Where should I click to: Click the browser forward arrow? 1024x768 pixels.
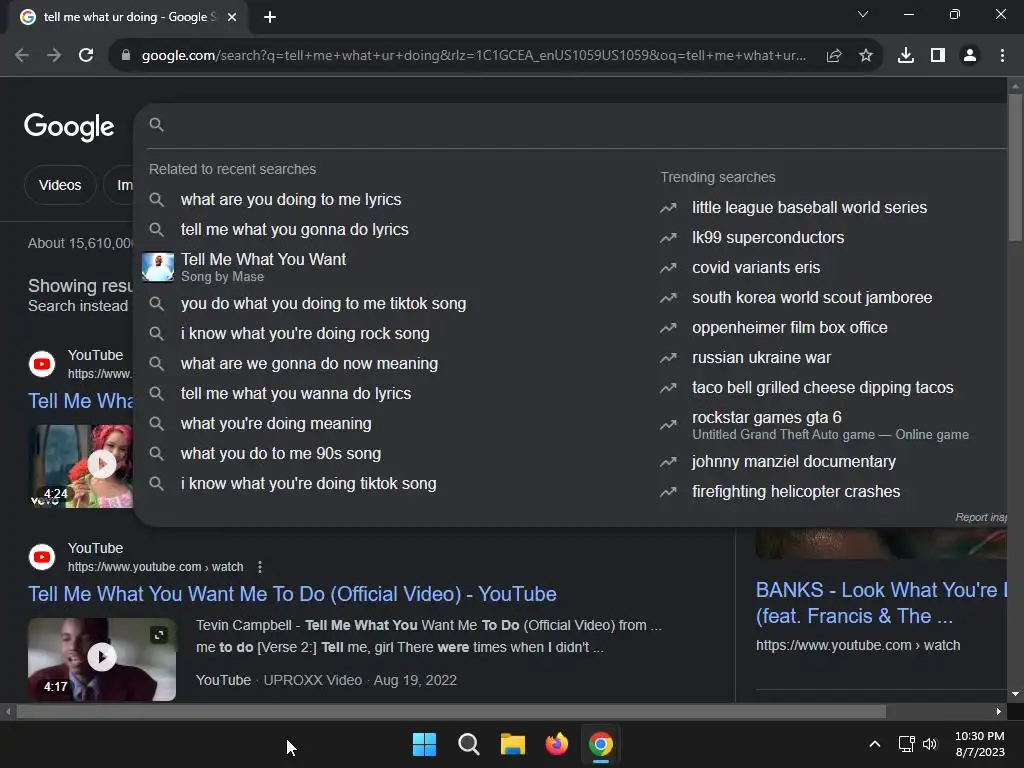54,56
